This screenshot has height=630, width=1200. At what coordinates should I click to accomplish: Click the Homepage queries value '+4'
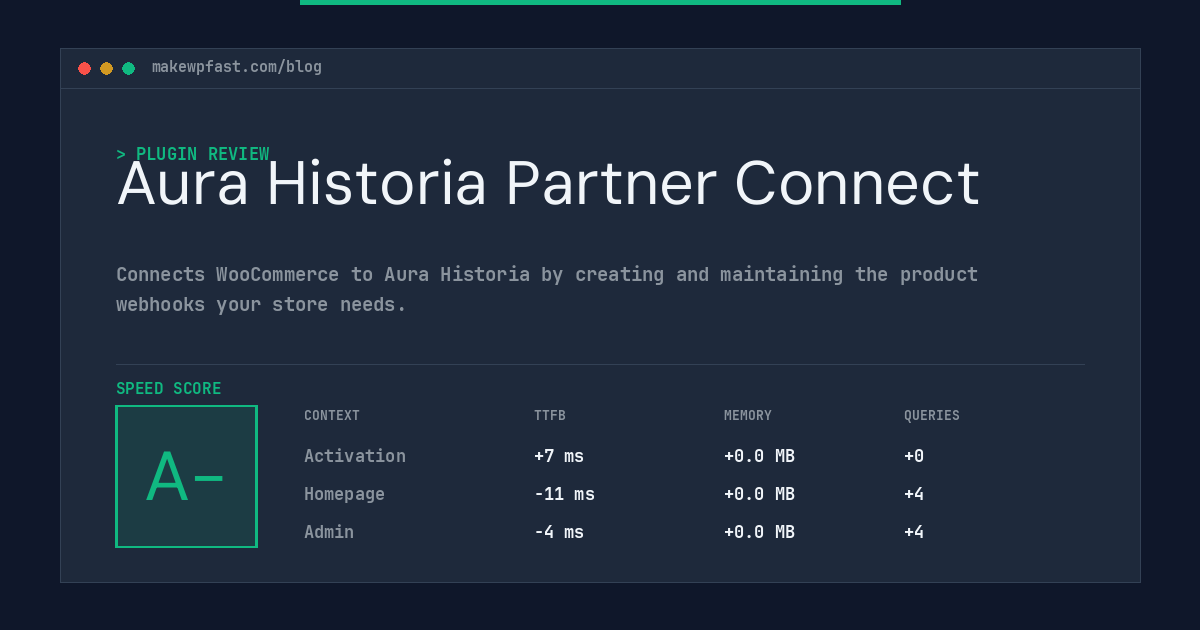[x=914, y=494]
